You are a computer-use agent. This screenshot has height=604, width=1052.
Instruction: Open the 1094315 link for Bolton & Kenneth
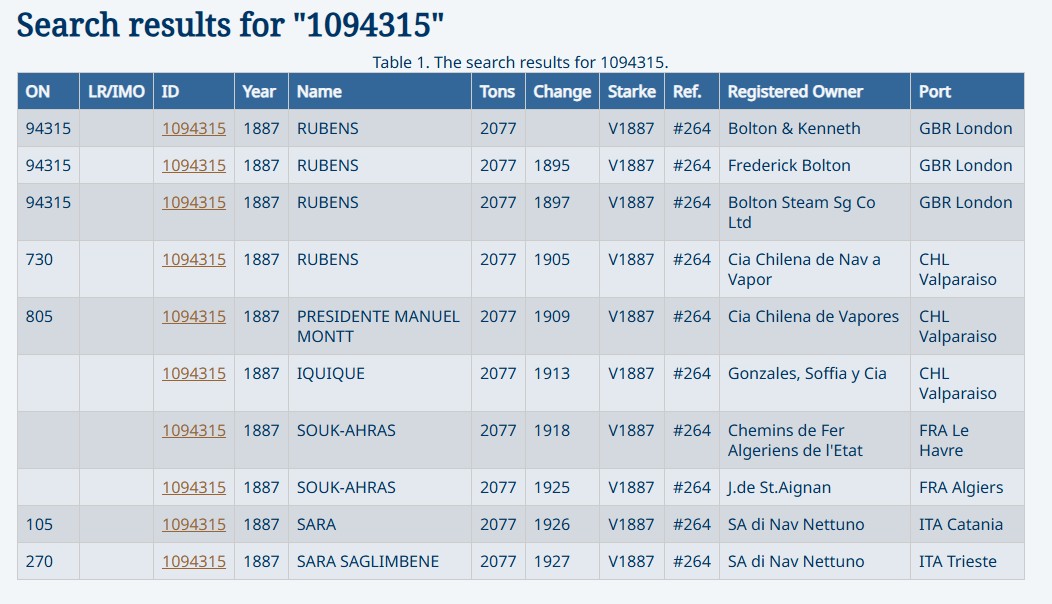pos(194,128)
